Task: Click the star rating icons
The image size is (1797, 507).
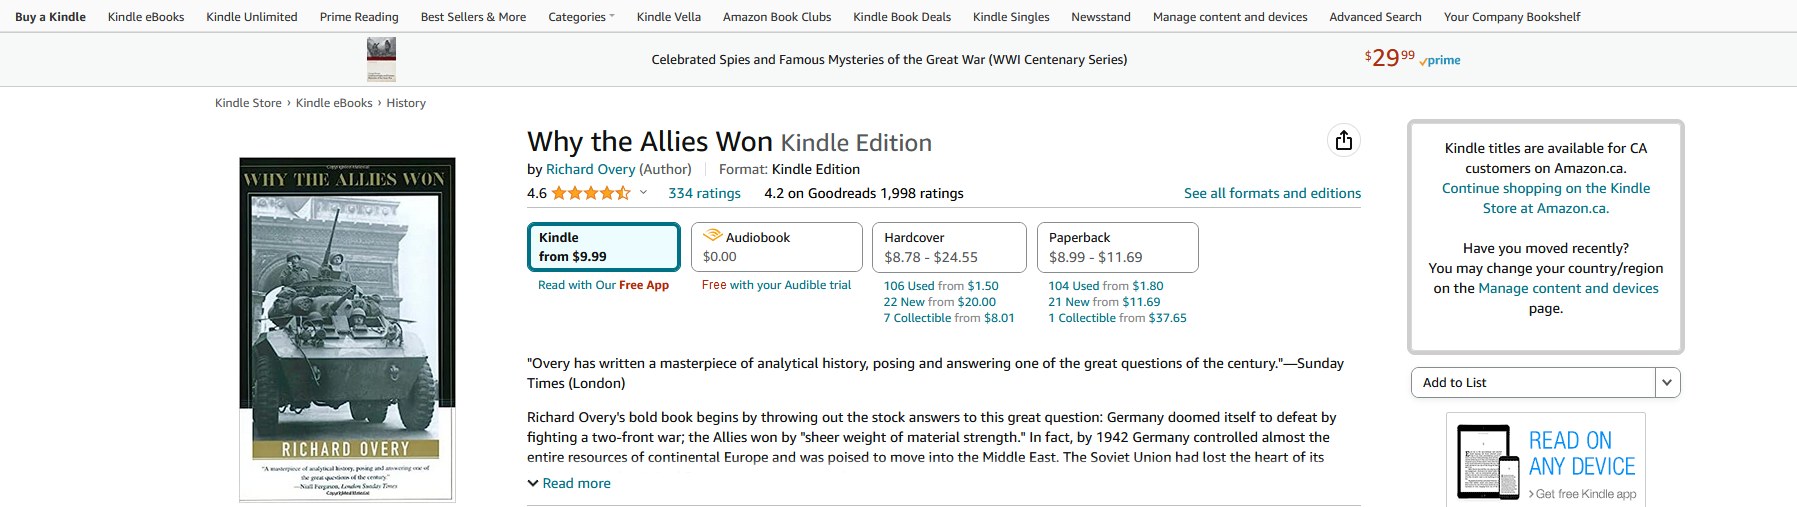Action: click(x=590, y=193)
